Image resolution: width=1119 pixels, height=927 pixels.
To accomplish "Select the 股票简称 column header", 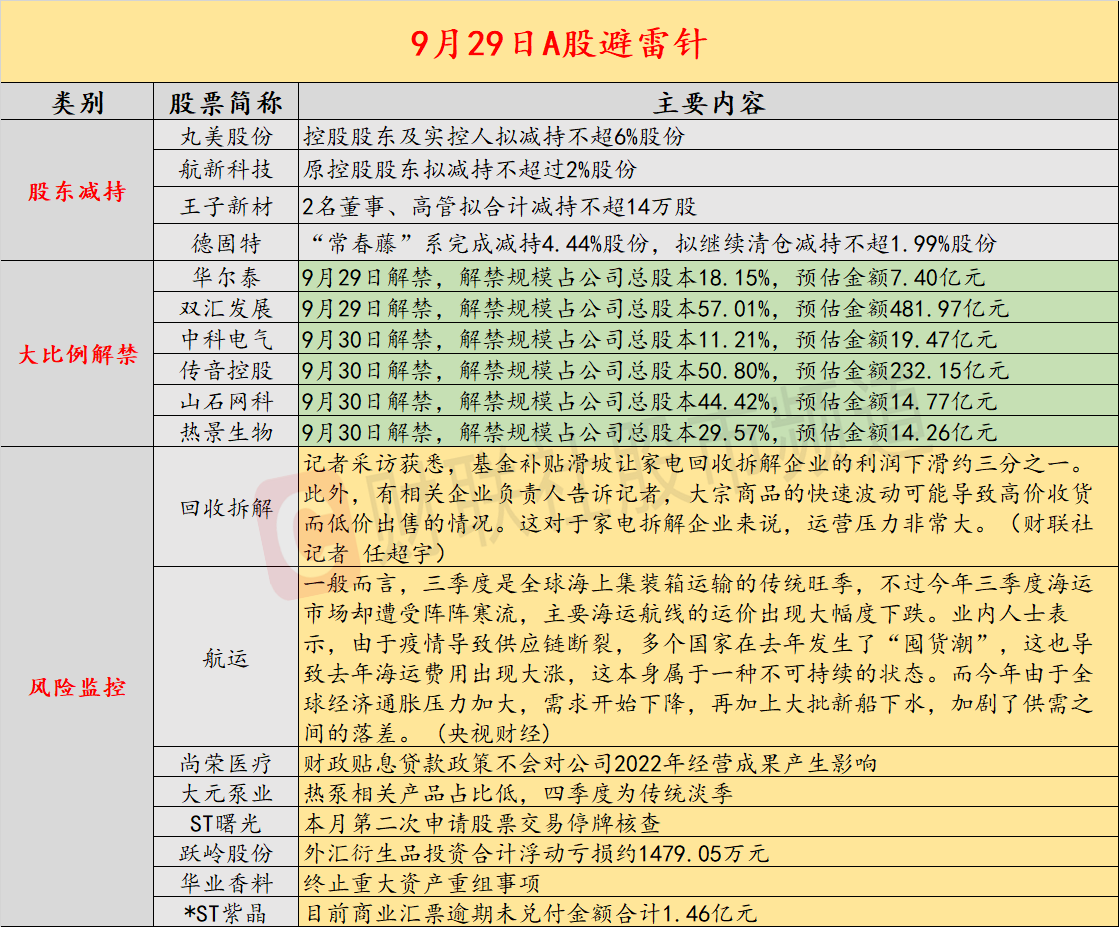I will coord(225,100).
